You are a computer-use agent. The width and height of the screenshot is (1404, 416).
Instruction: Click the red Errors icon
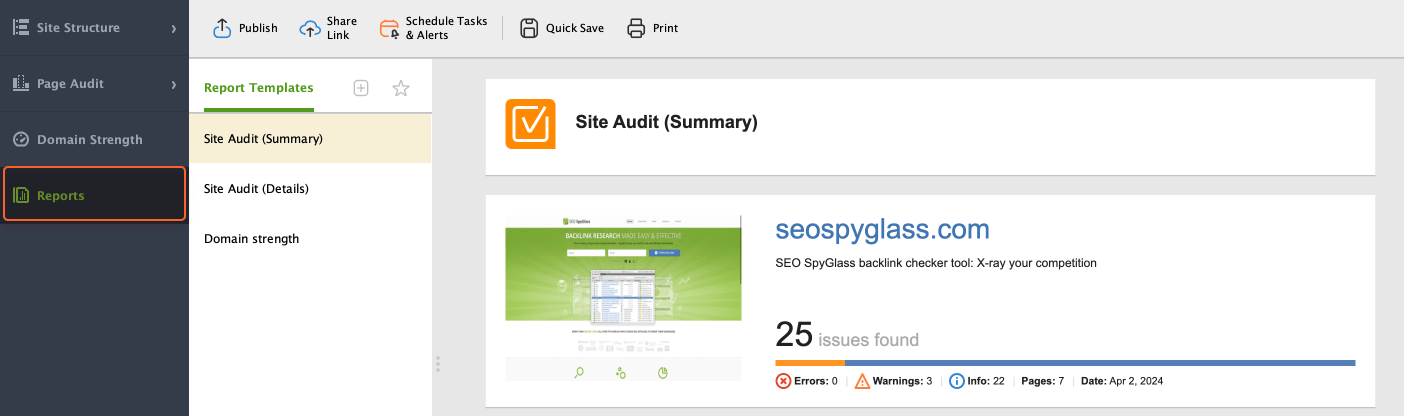click(x=784, y=381)
